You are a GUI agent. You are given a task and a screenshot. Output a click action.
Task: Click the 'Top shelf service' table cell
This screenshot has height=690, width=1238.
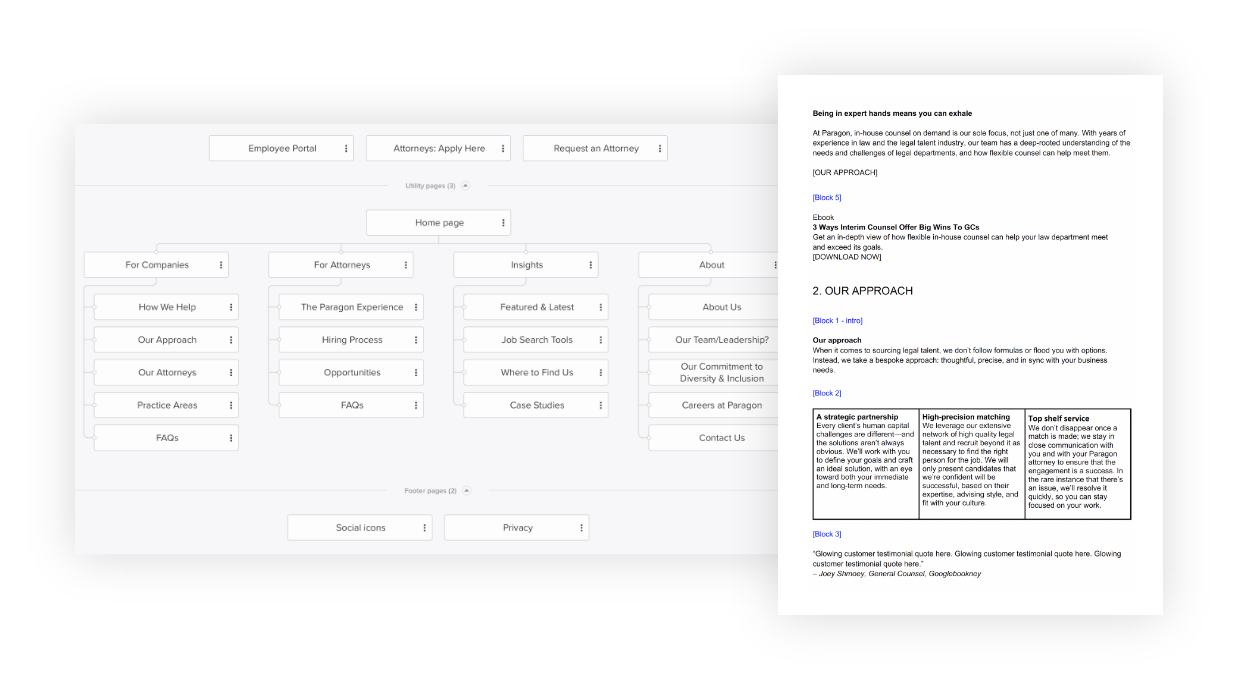click(1078, 464)
